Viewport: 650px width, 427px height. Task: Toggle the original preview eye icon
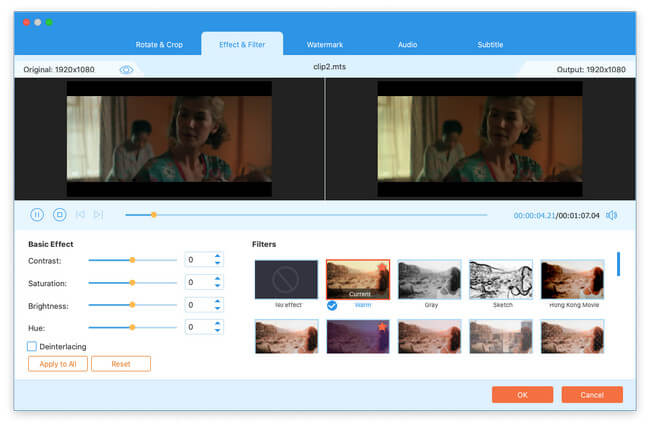(126, 70)
